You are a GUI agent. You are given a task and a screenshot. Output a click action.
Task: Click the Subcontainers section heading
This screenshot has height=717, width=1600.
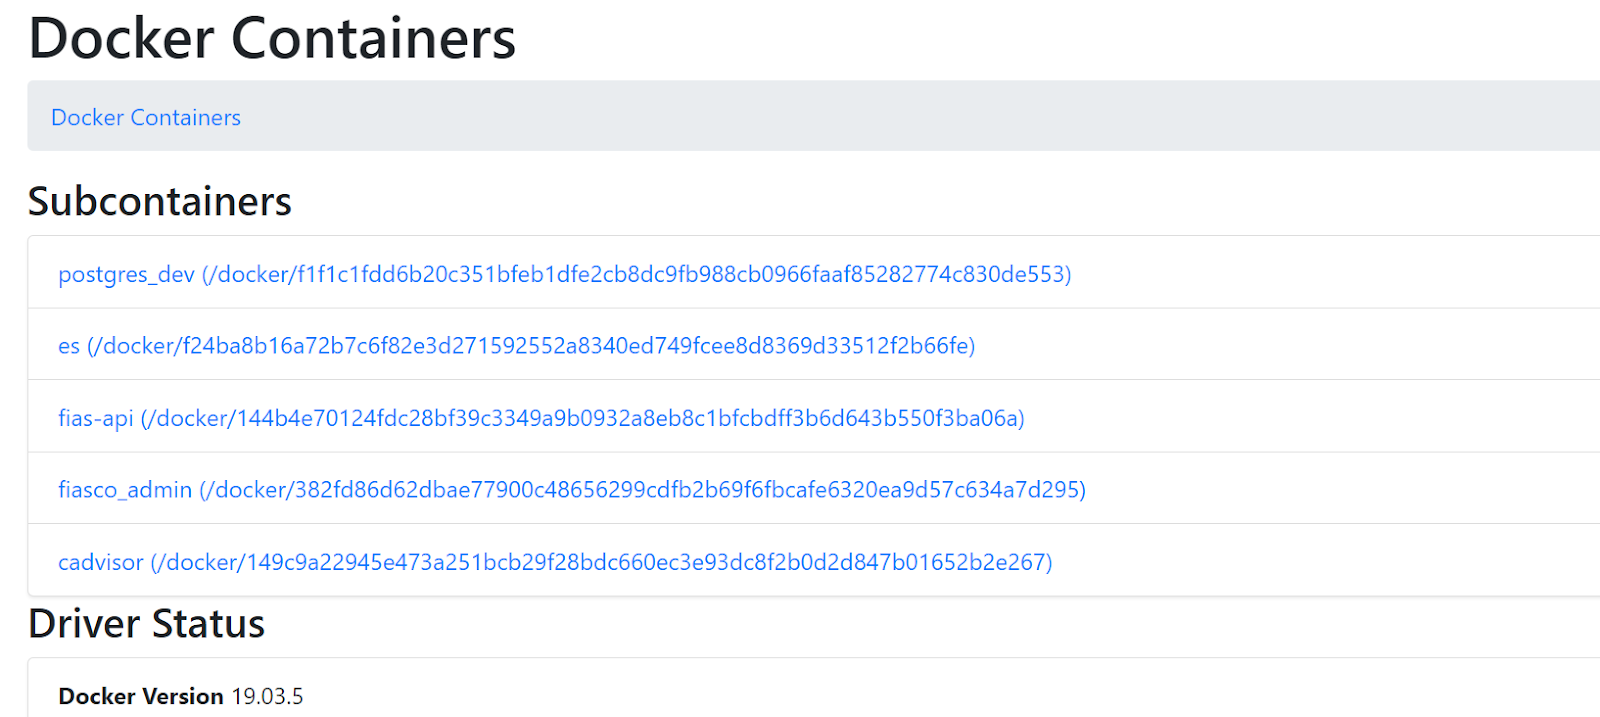160,202
